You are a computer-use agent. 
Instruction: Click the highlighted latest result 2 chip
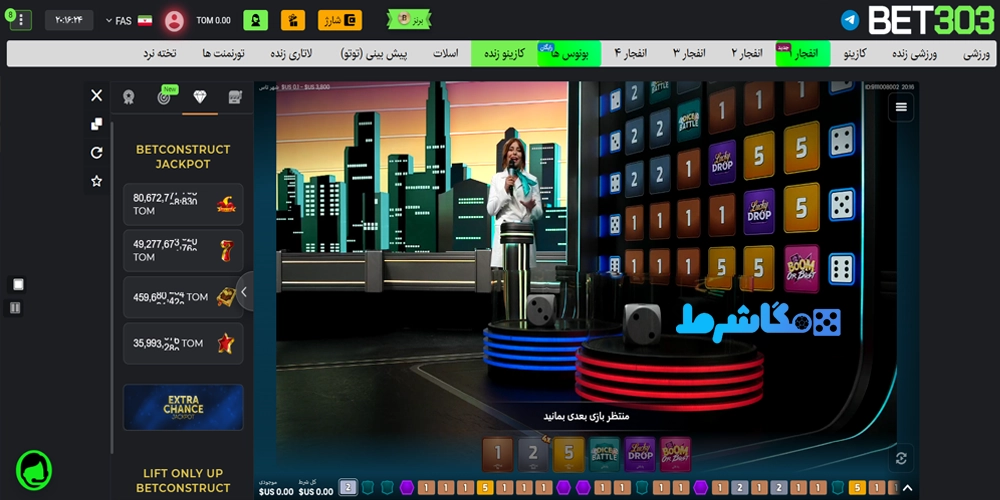[348, 488]
